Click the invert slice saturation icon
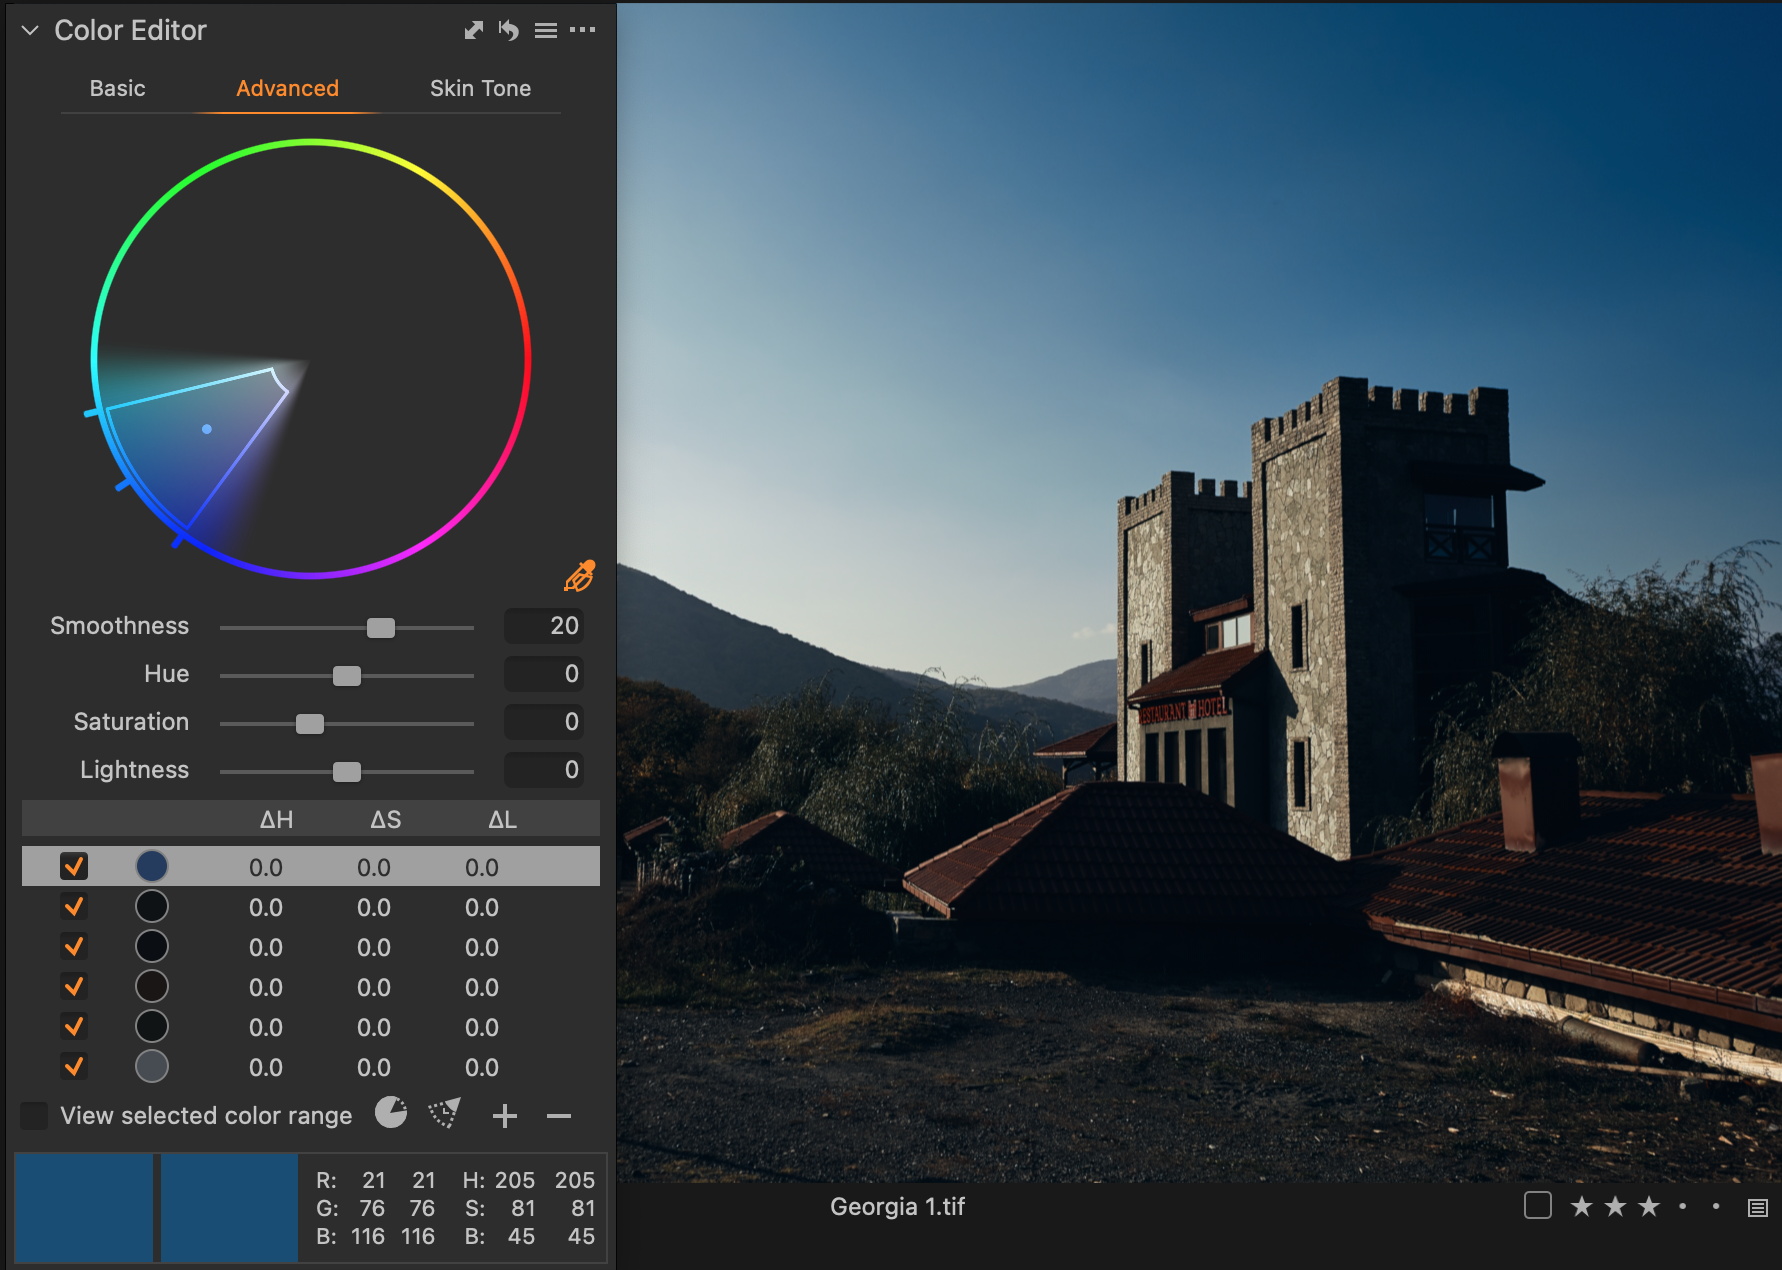Viewport: 1782px width, 1270px height. click(x=444, y=1113)
